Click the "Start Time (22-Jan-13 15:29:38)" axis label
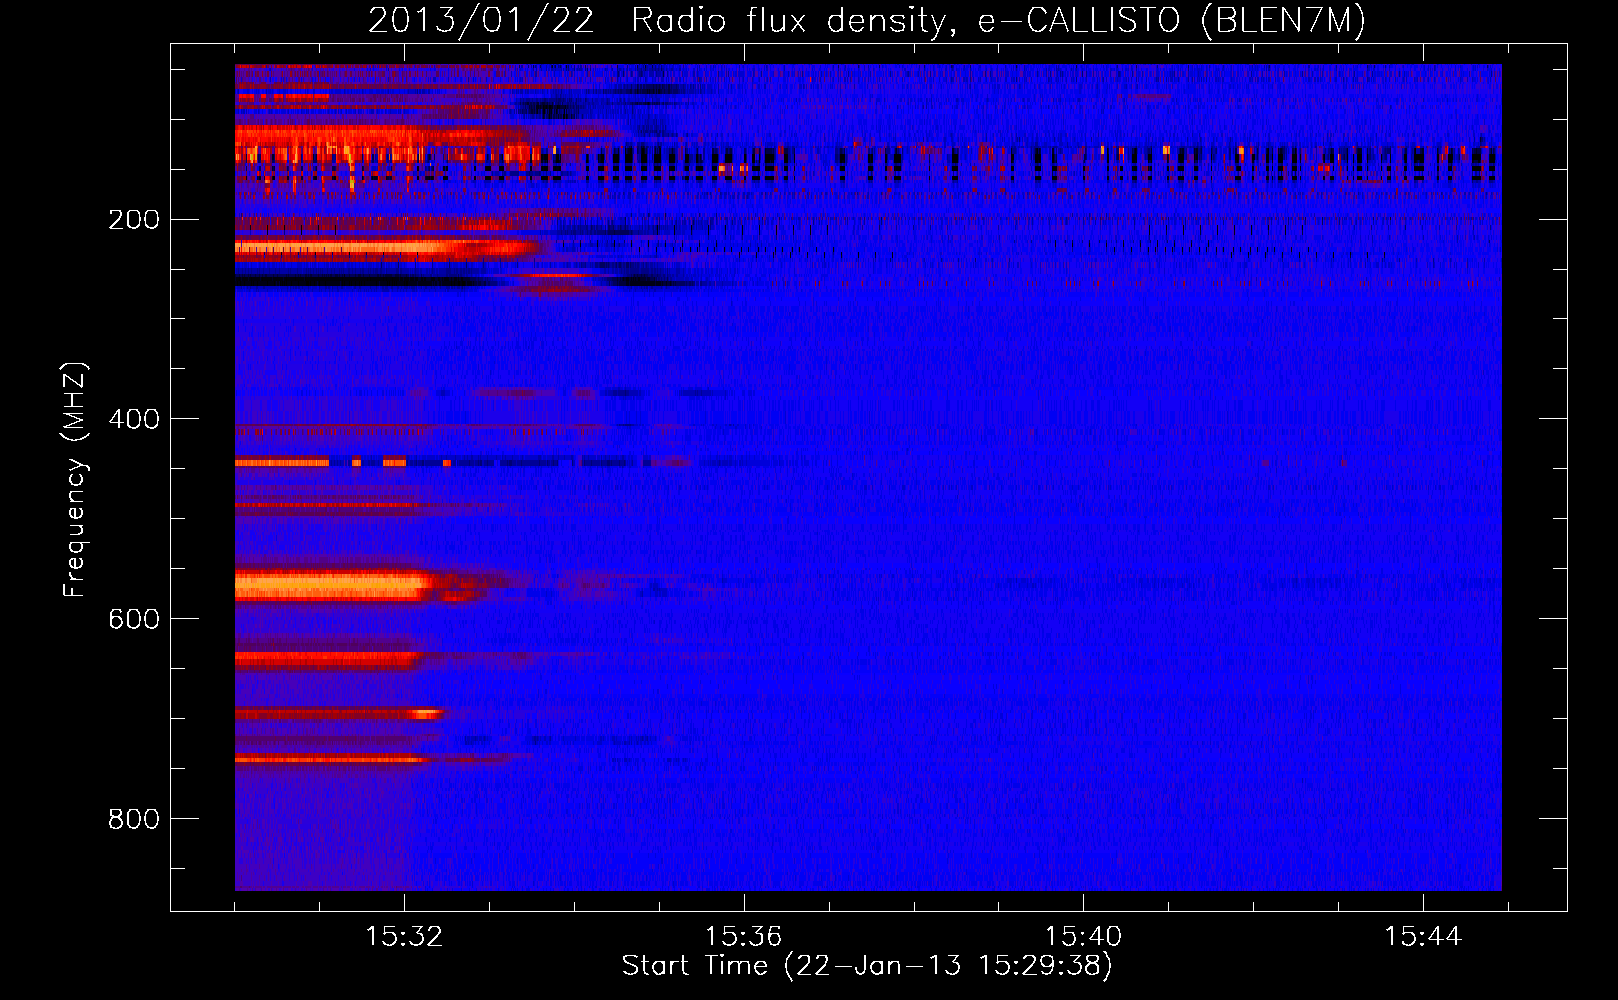The width and height of the screenshot is (1618, 1000). point(867,966)
